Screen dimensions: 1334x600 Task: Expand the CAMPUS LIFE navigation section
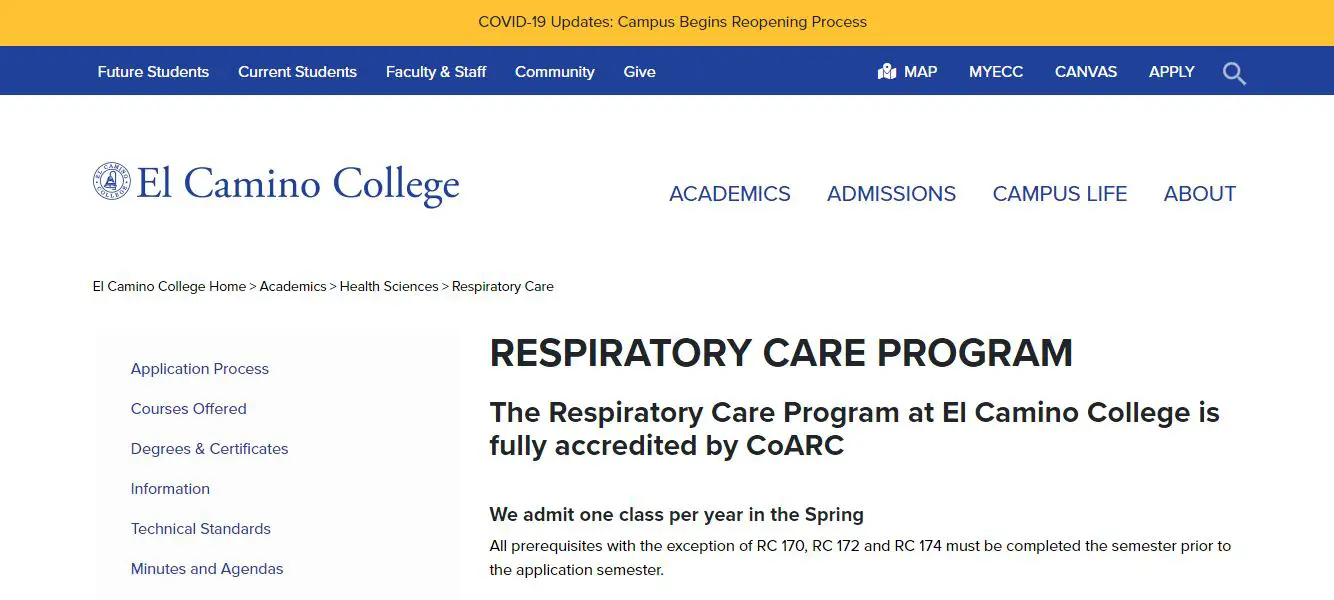pos(1060,194)
